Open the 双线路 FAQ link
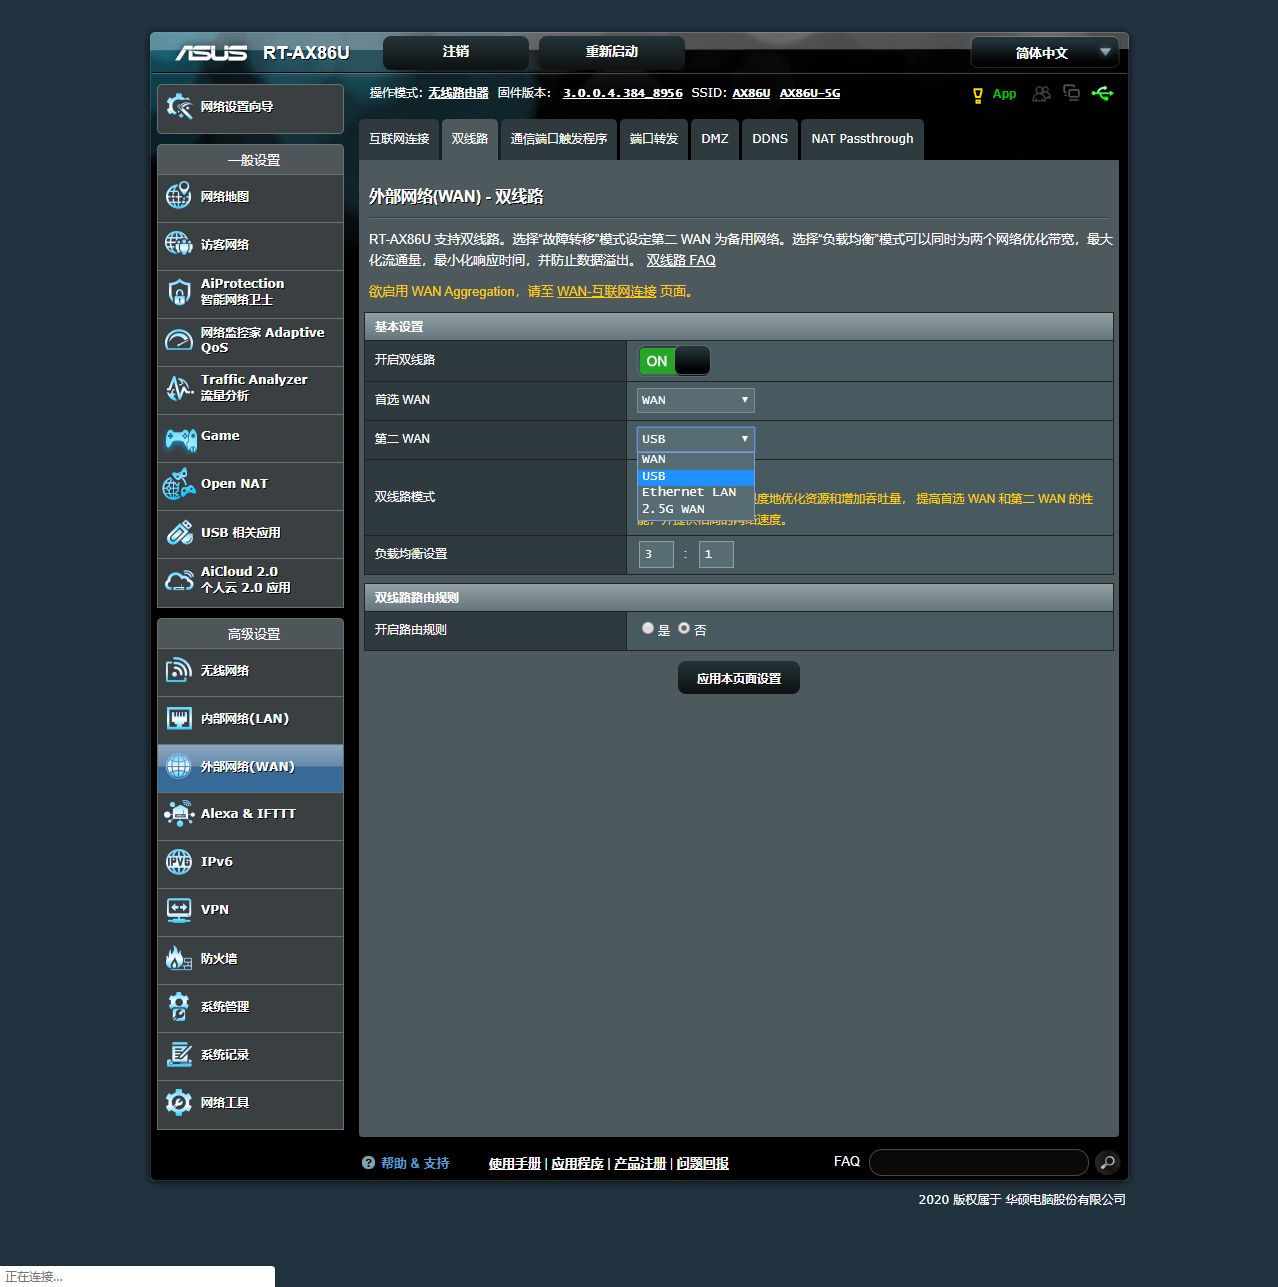This screenshot has height=1287, width=1278. point(680,260)
